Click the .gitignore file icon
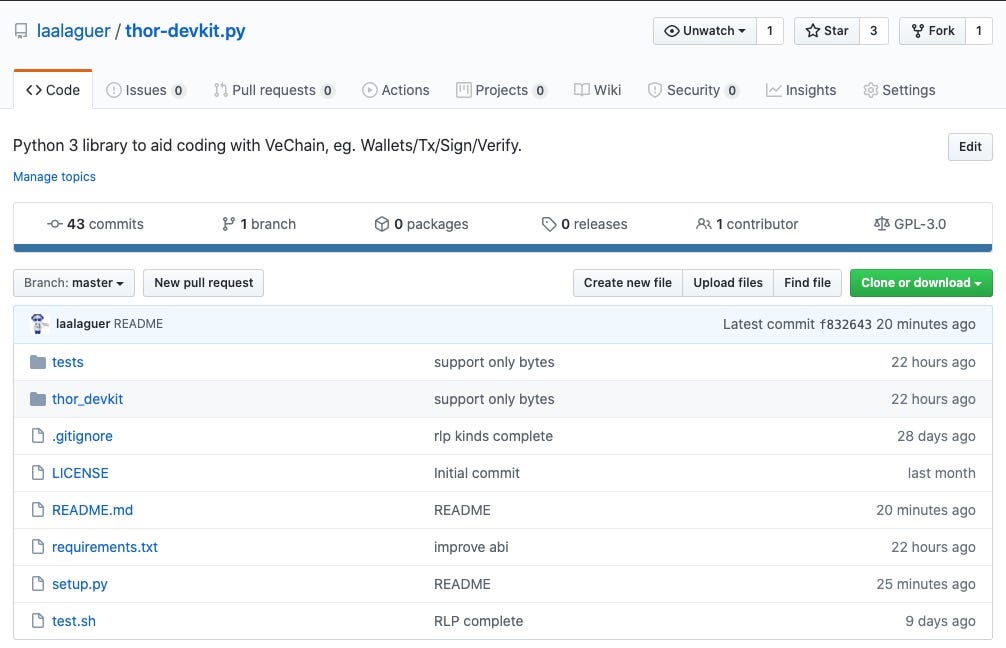The image size is (1006, 648). coord(38,436)
